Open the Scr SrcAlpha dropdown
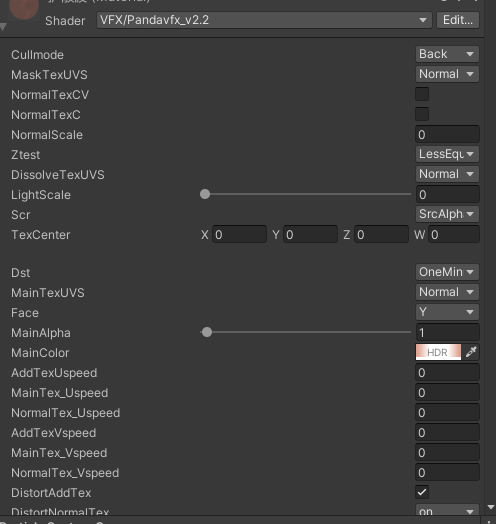 [x=447, y=214]
